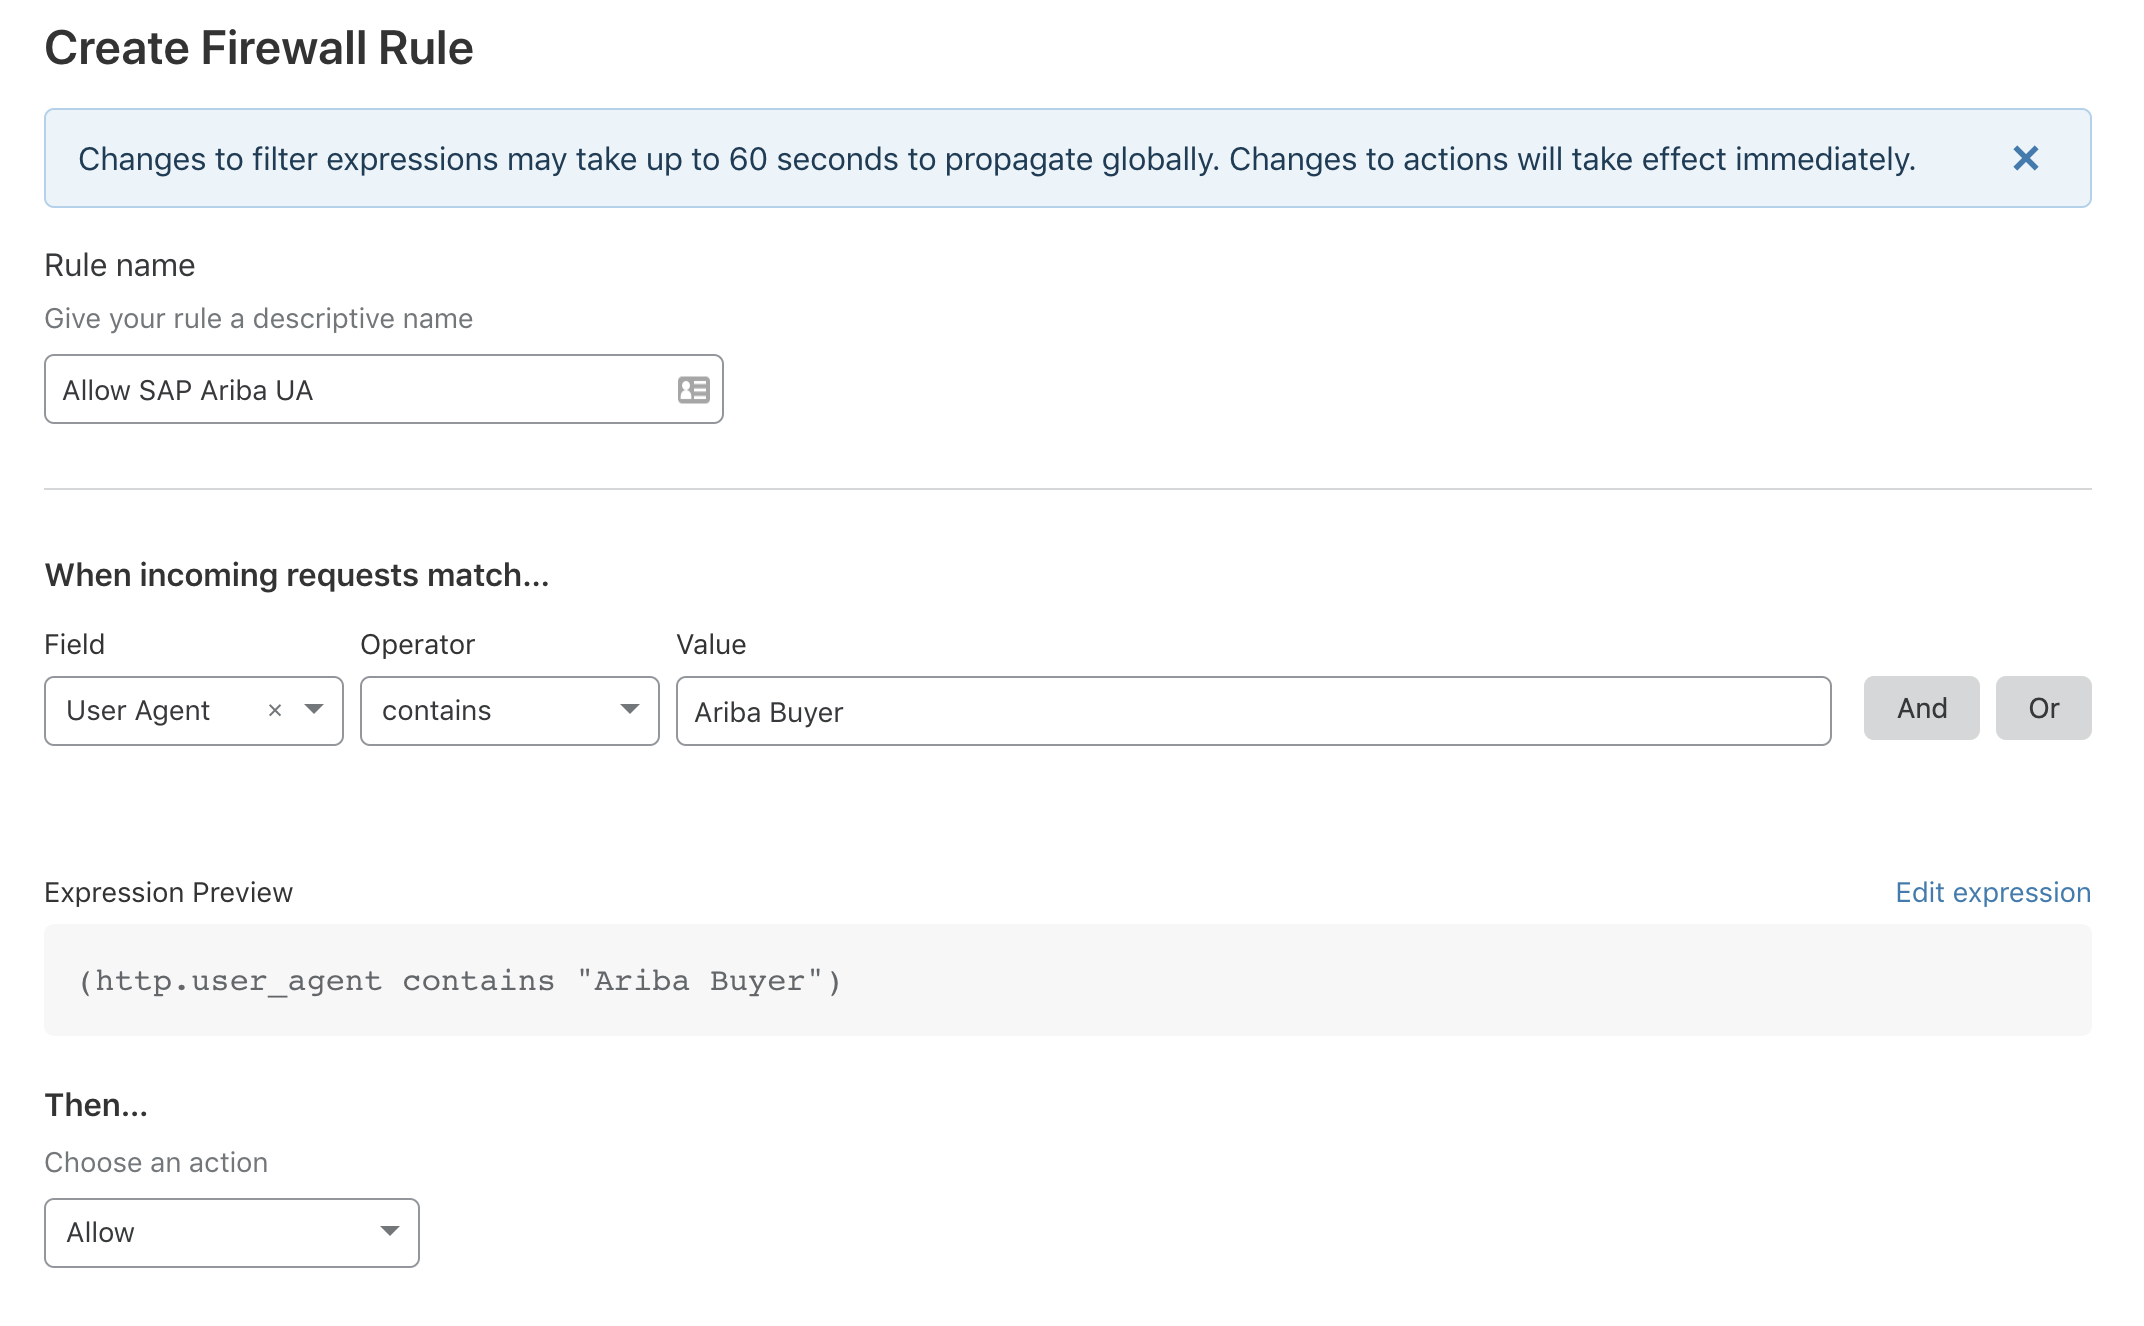Clear the User Agent field selection

(275, 710)
